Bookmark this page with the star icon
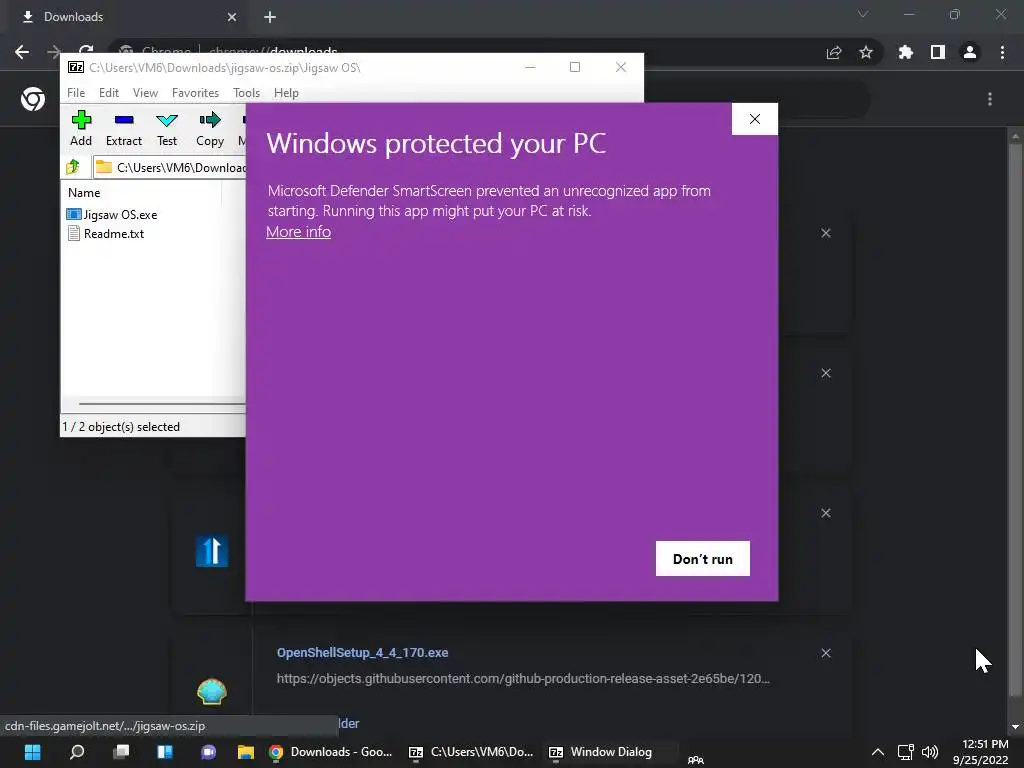Screen dimensions: 1024x768 pyautogui.click(x=866, y=52)
